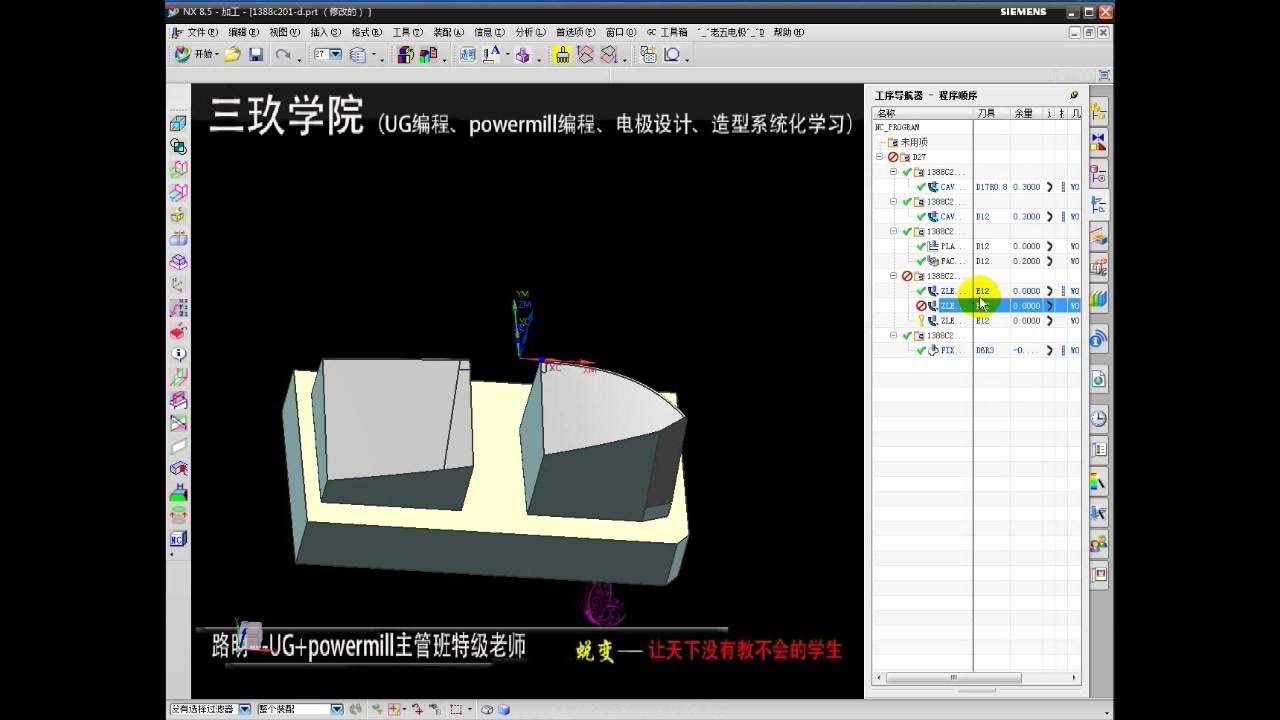Select the NC tool icon in left sidebar
This screenshot has height=720, width=1280.
[177, 539]
